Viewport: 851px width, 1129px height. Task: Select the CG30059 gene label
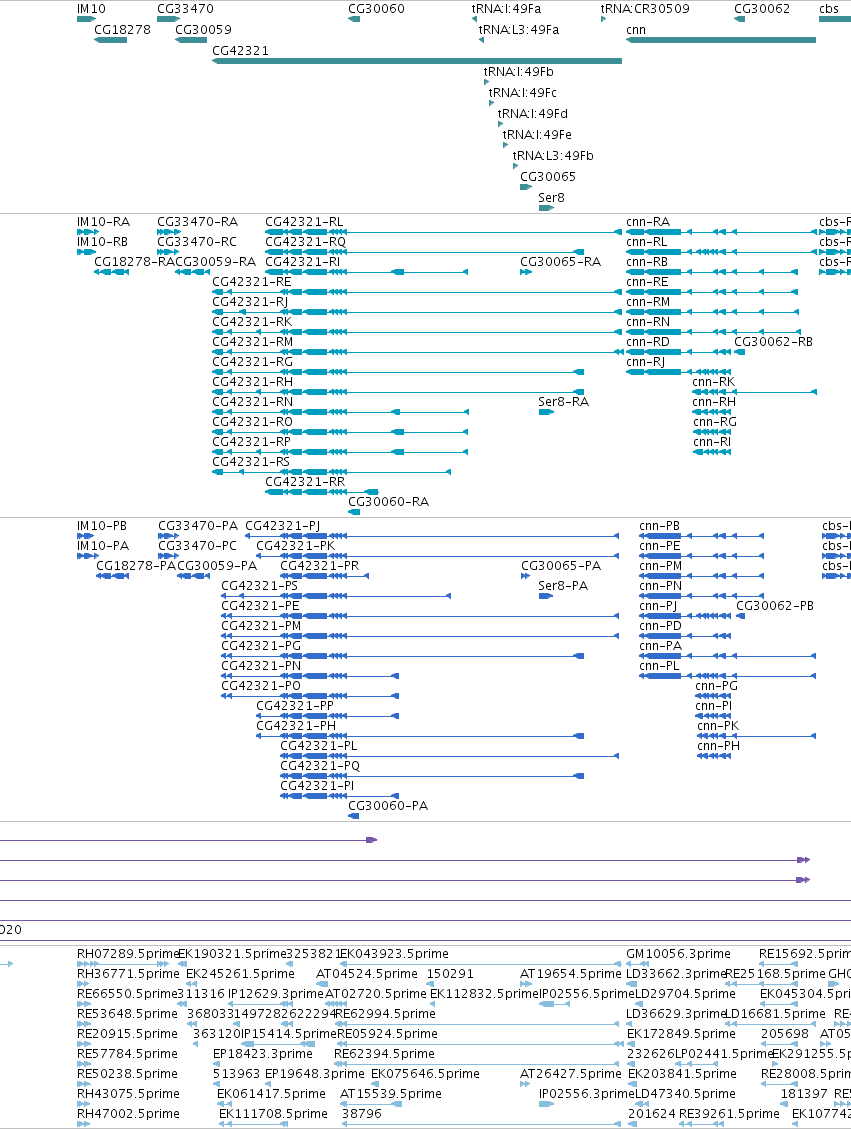point(203,30)
